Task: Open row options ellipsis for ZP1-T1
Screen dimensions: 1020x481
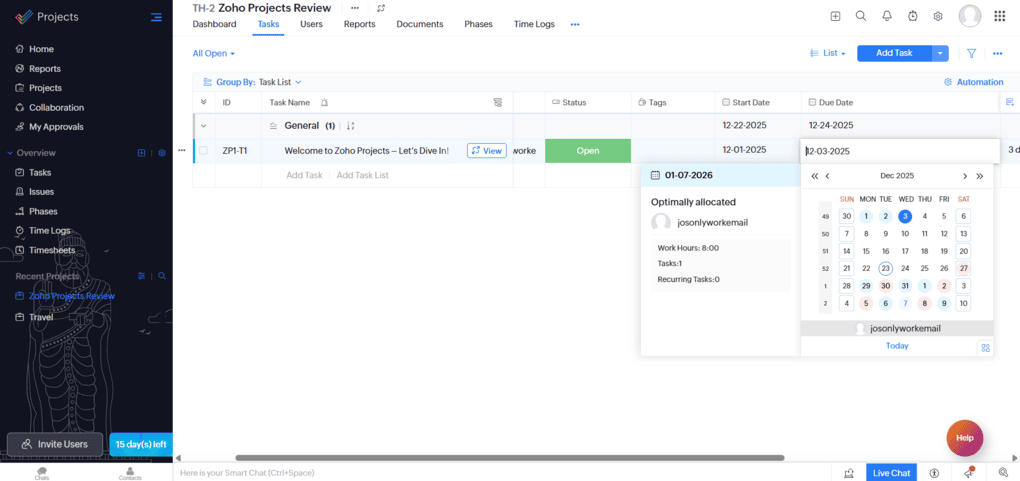Action: (x=182, y=150)
